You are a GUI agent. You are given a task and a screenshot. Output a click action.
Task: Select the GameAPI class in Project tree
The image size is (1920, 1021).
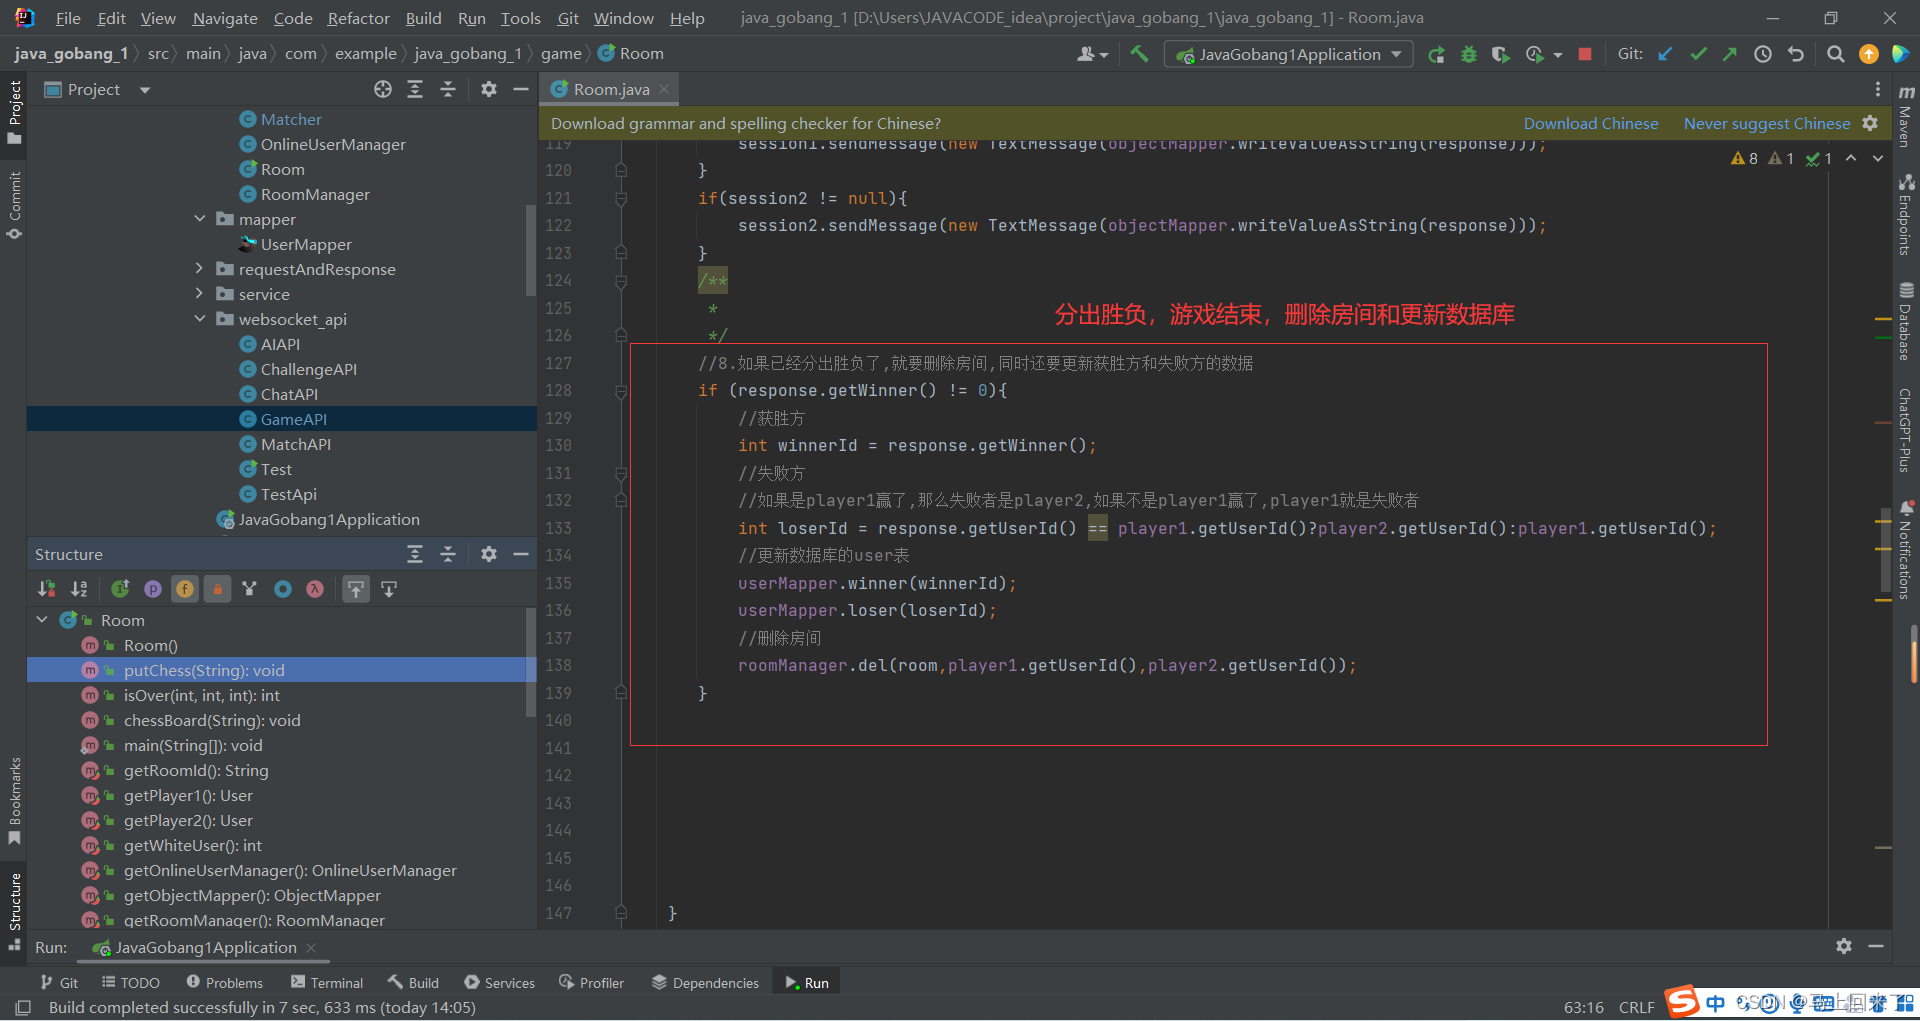(282, 419)
